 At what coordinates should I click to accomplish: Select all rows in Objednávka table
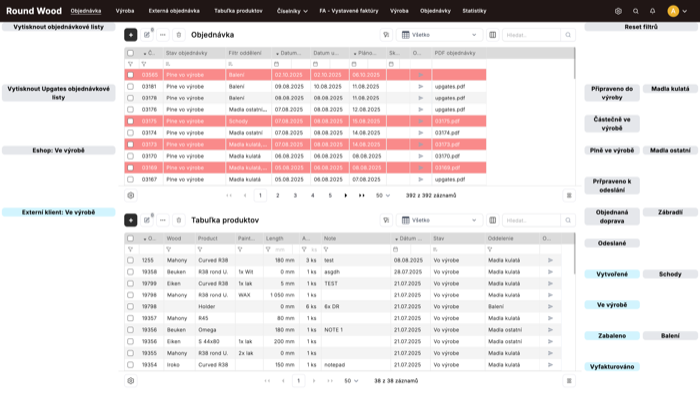coord(130,53)
